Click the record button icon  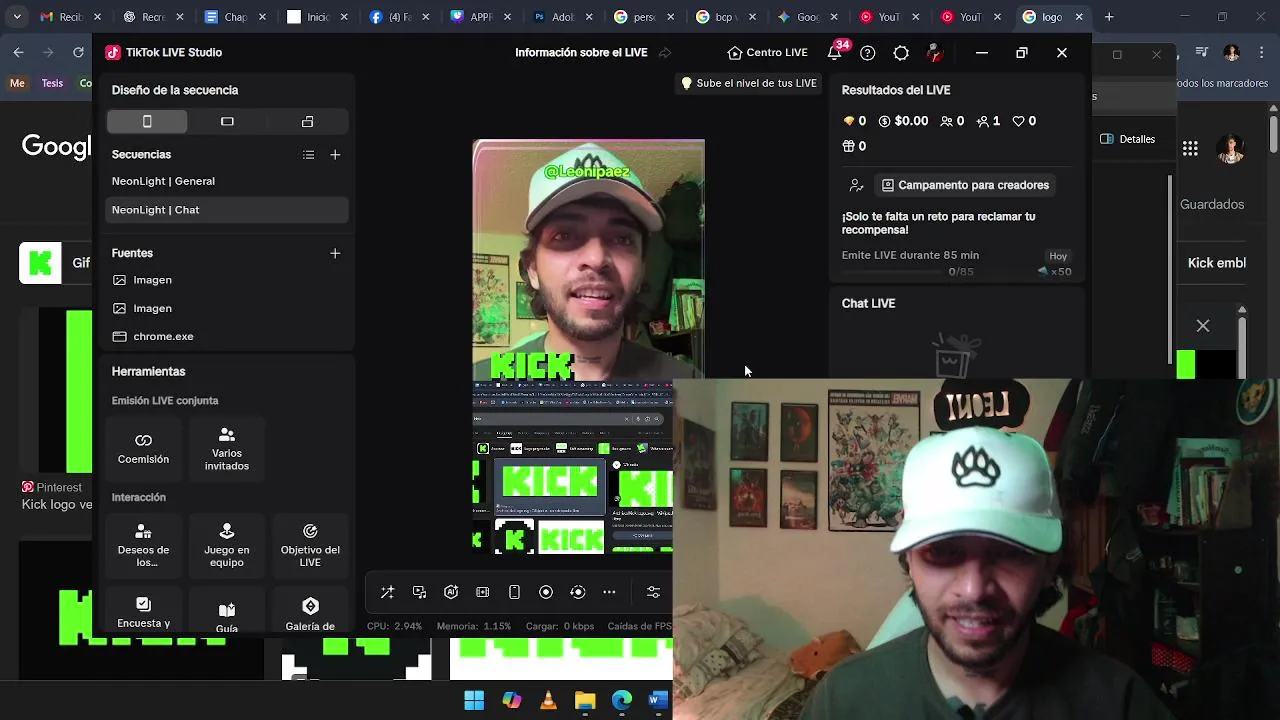point(546,592)
